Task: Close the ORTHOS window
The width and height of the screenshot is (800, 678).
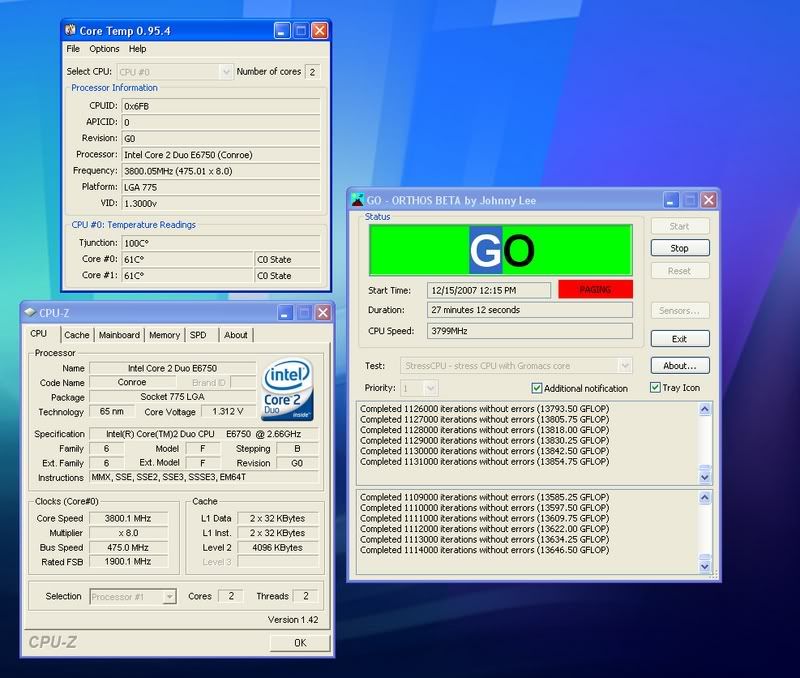Action: (x=710, y=200)
